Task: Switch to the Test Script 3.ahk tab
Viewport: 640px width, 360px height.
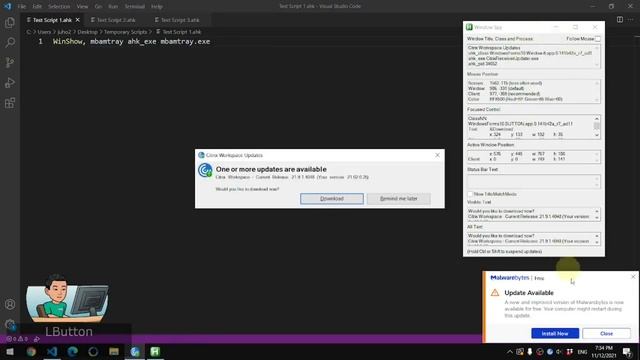Action: [x=180, y=20]
